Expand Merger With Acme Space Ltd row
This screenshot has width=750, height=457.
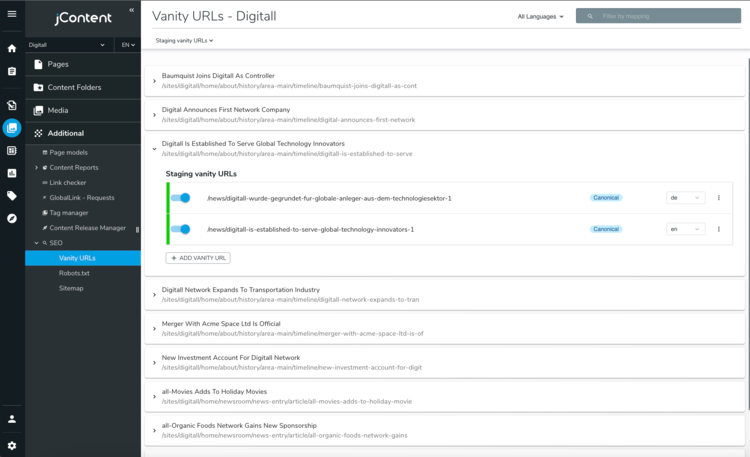(154, 329)
